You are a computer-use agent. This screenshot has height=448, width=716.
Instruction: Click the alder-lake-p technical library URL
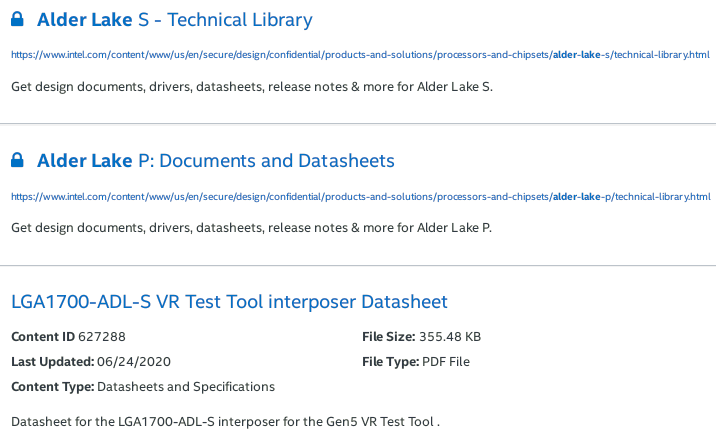pyautogui.click(x=360, y=196)
